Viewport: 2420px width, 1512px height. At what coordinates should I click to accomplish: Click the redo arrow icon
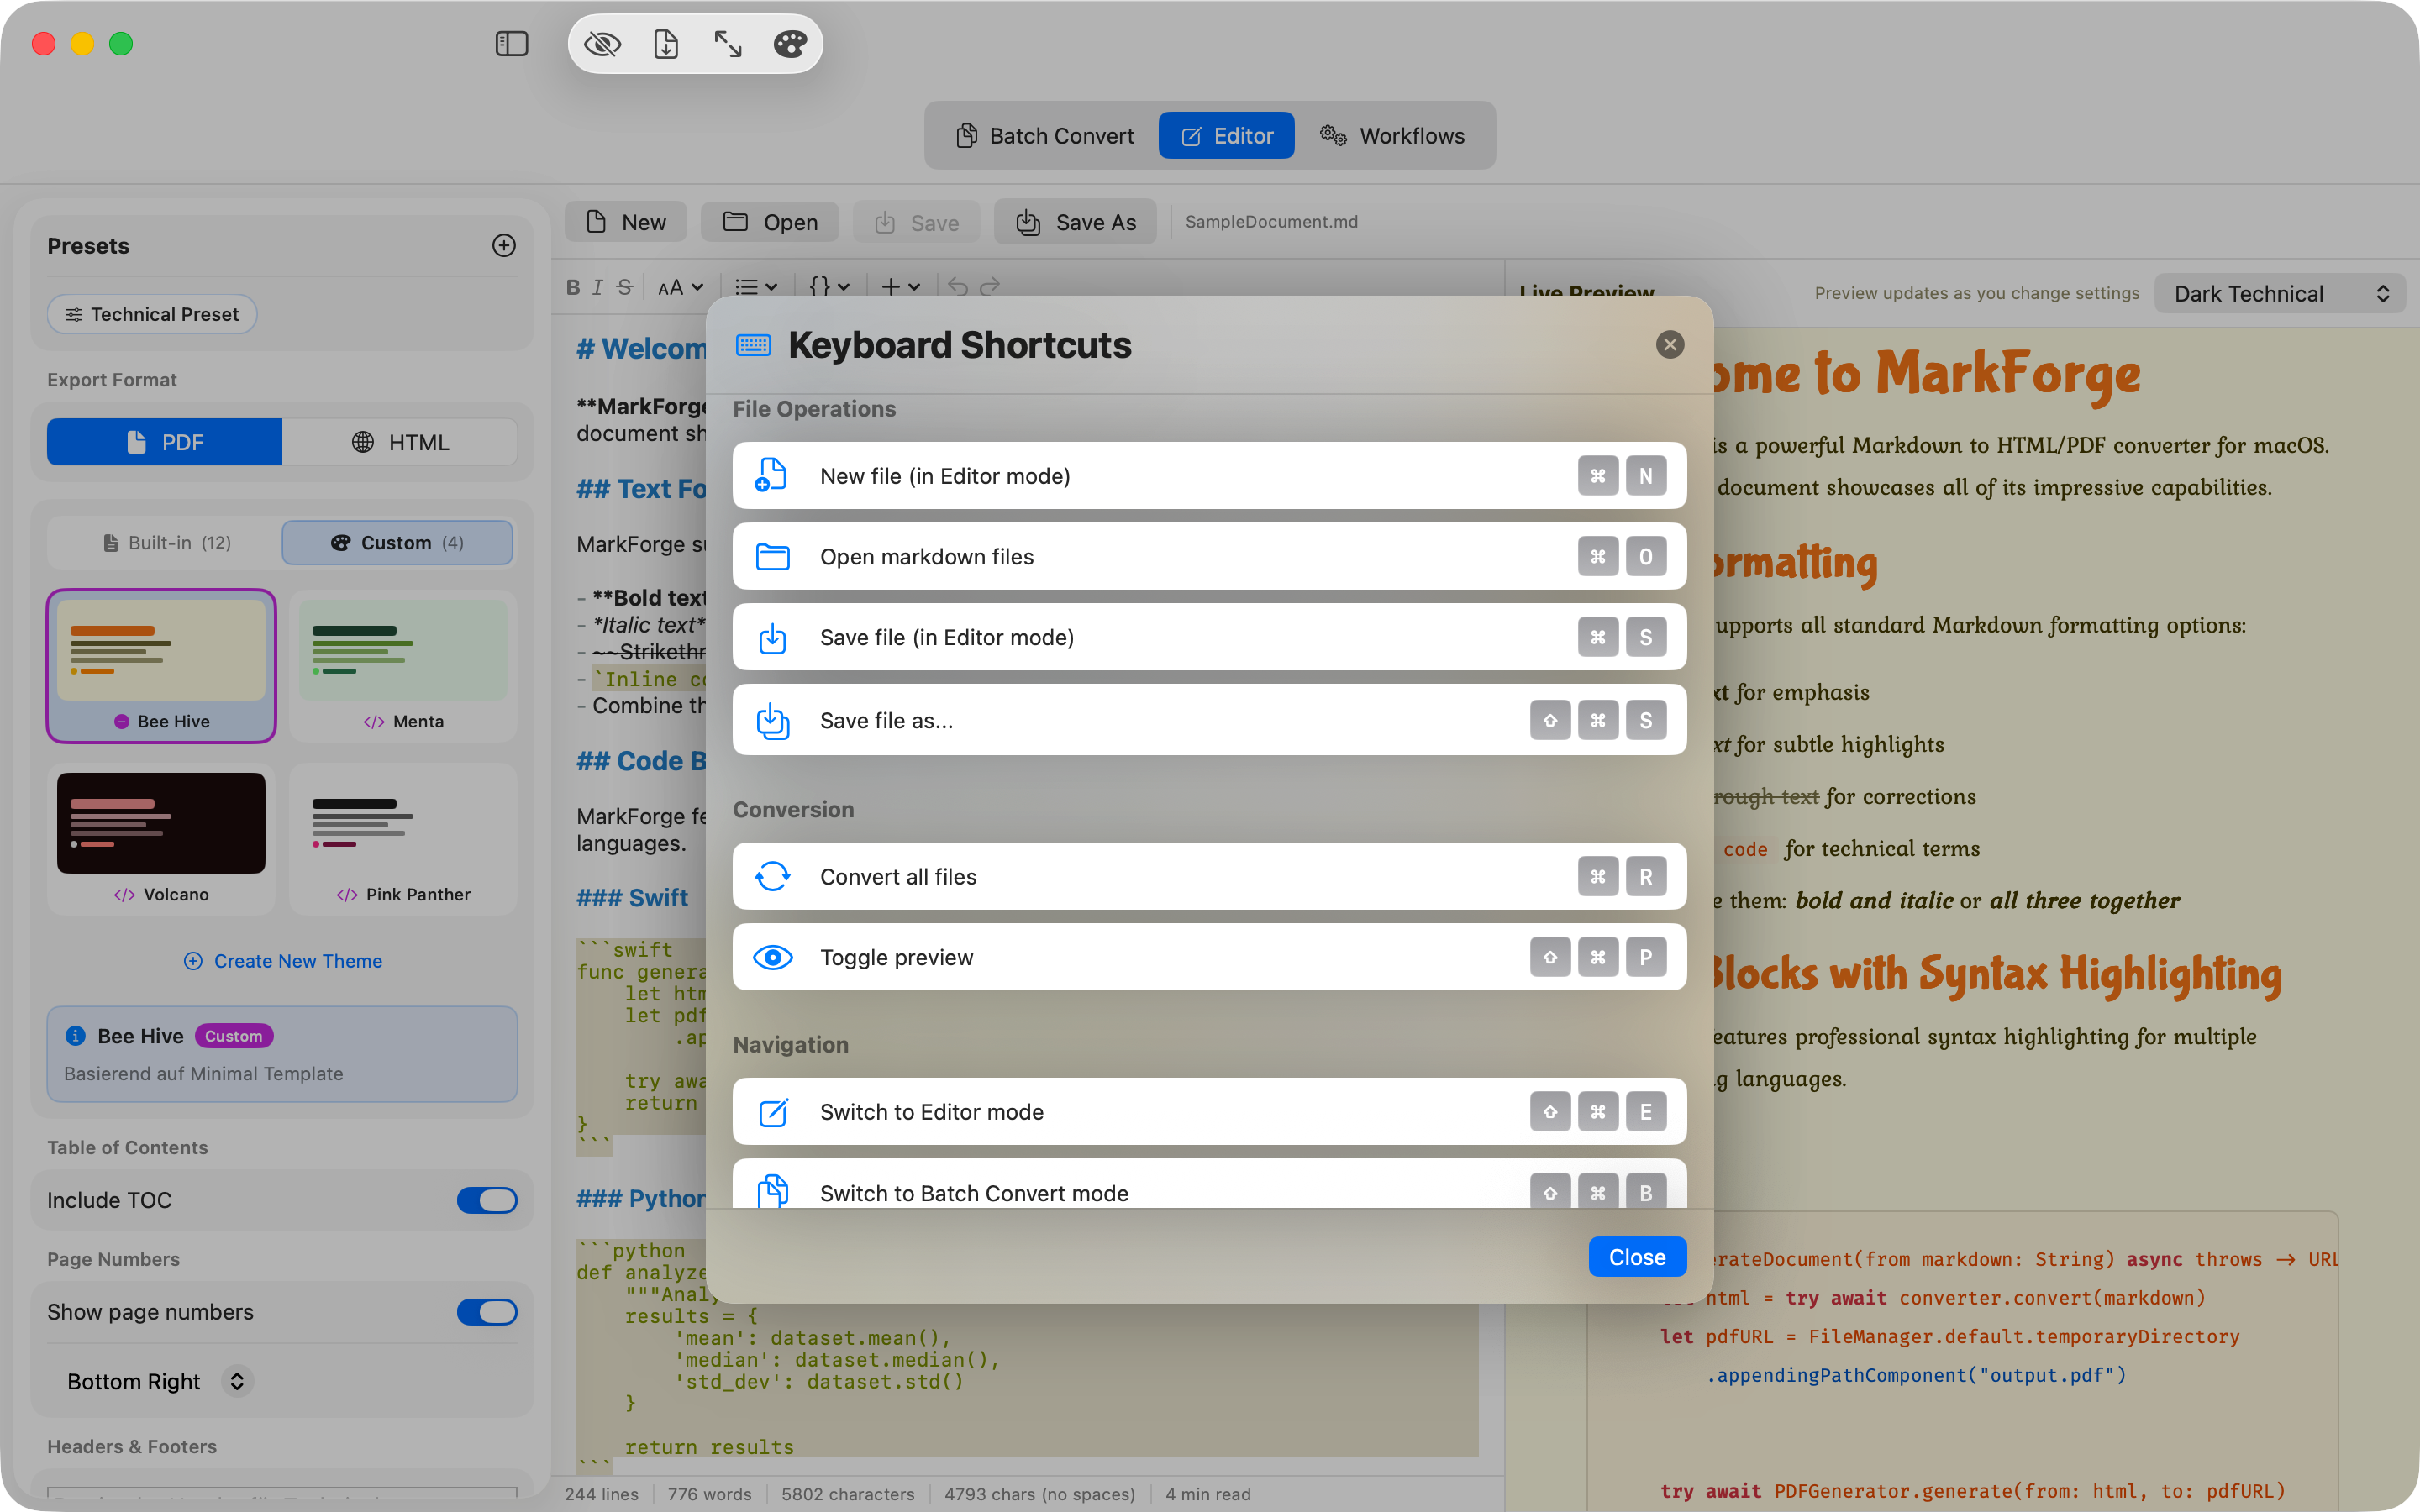point(990,287)
